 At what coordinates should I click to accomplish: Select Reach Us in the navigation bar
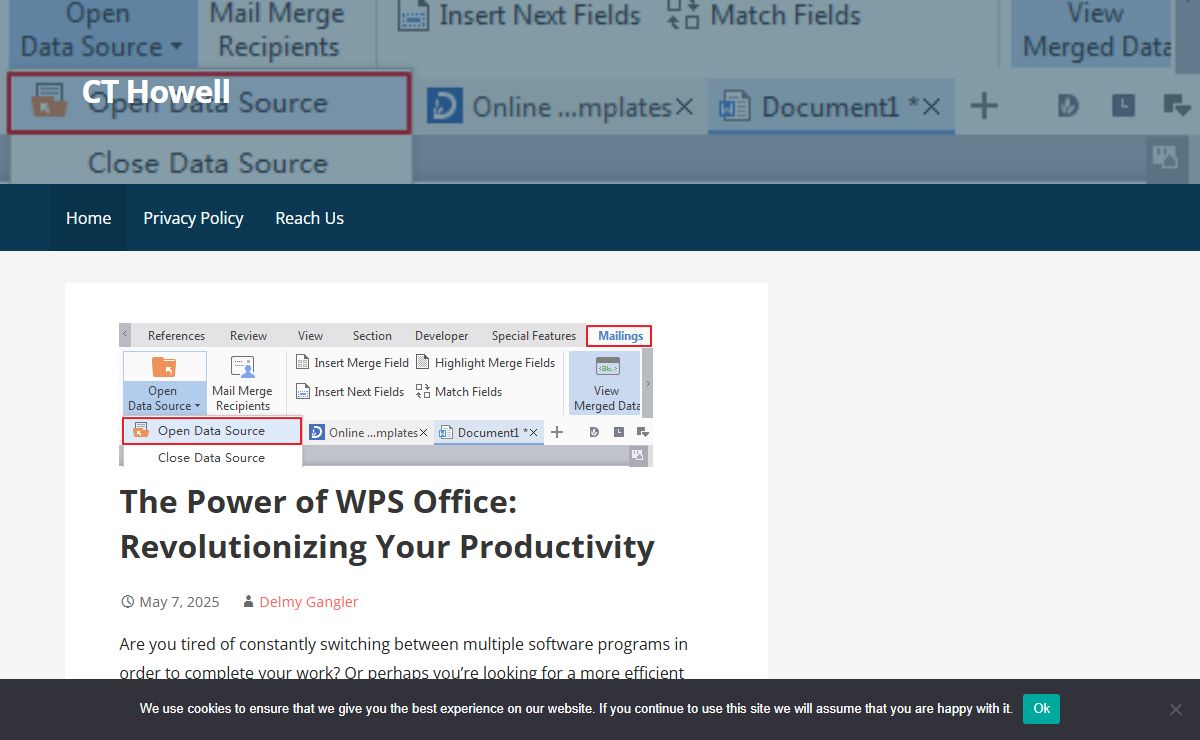(x=310, y=218)
